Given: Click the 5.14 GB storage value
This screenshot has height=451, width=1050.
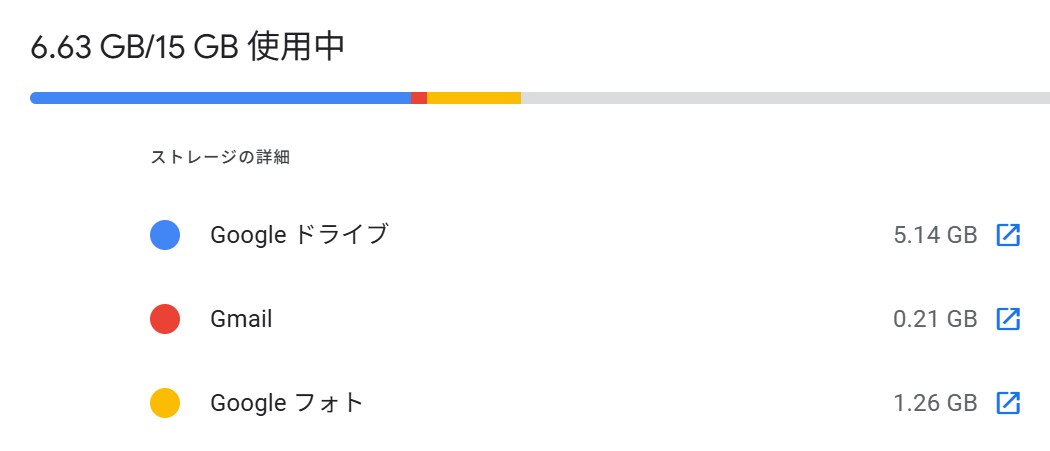Looking at the screenshot, I should pos(934,236).
